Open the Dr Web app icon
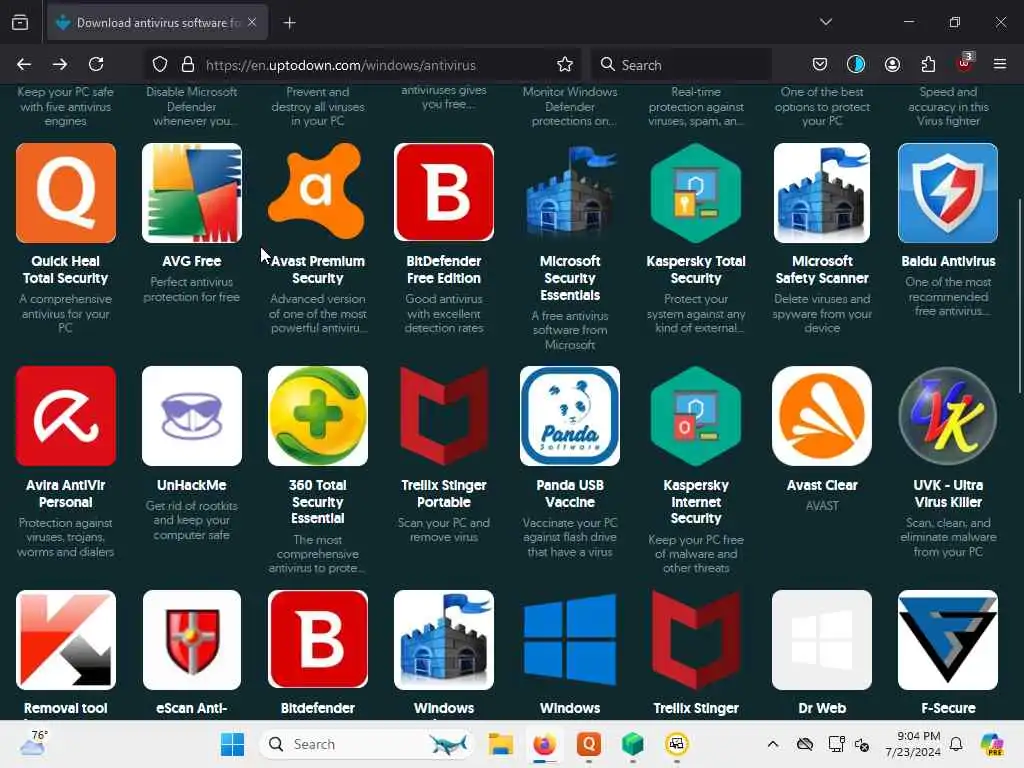The image size is (1024, 768). pos(822,640)
